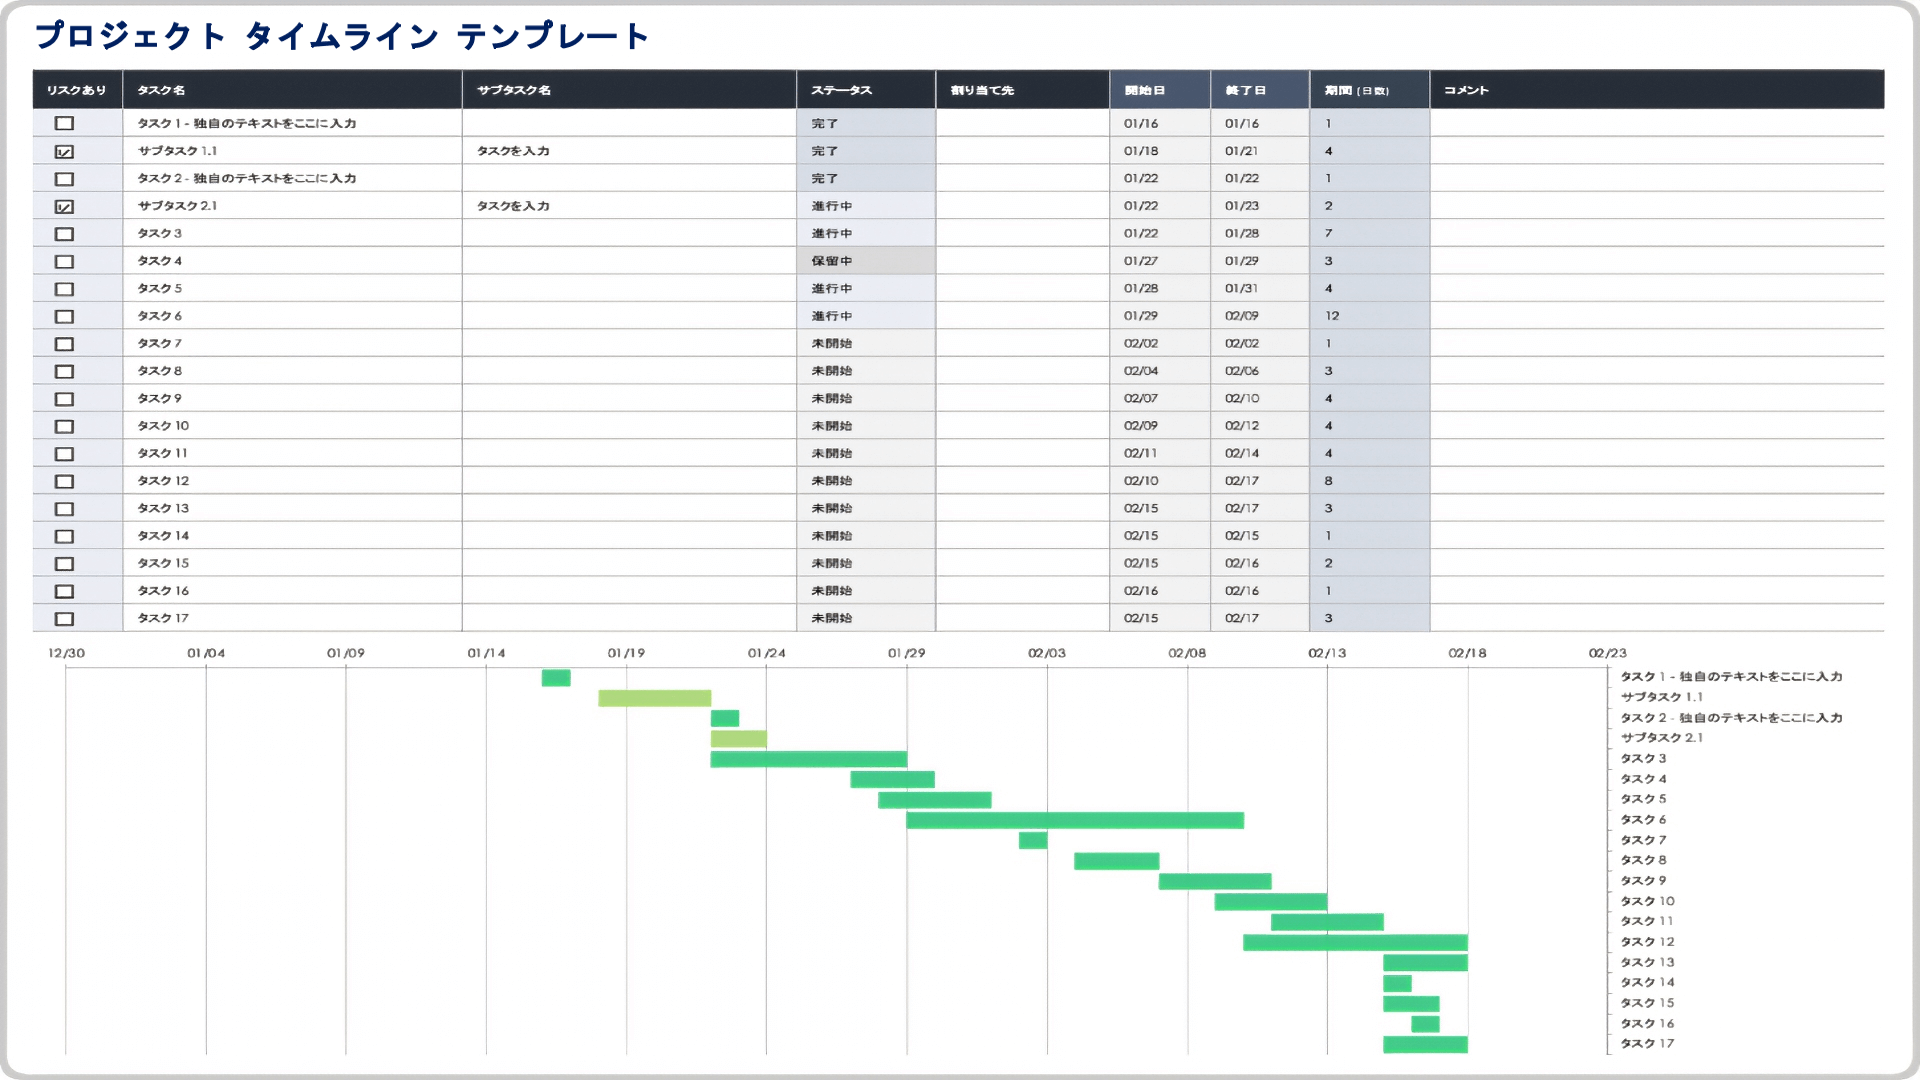Select the リスクあり column header
Viewport: 1920px width, 1080px height.
(77, 90)
